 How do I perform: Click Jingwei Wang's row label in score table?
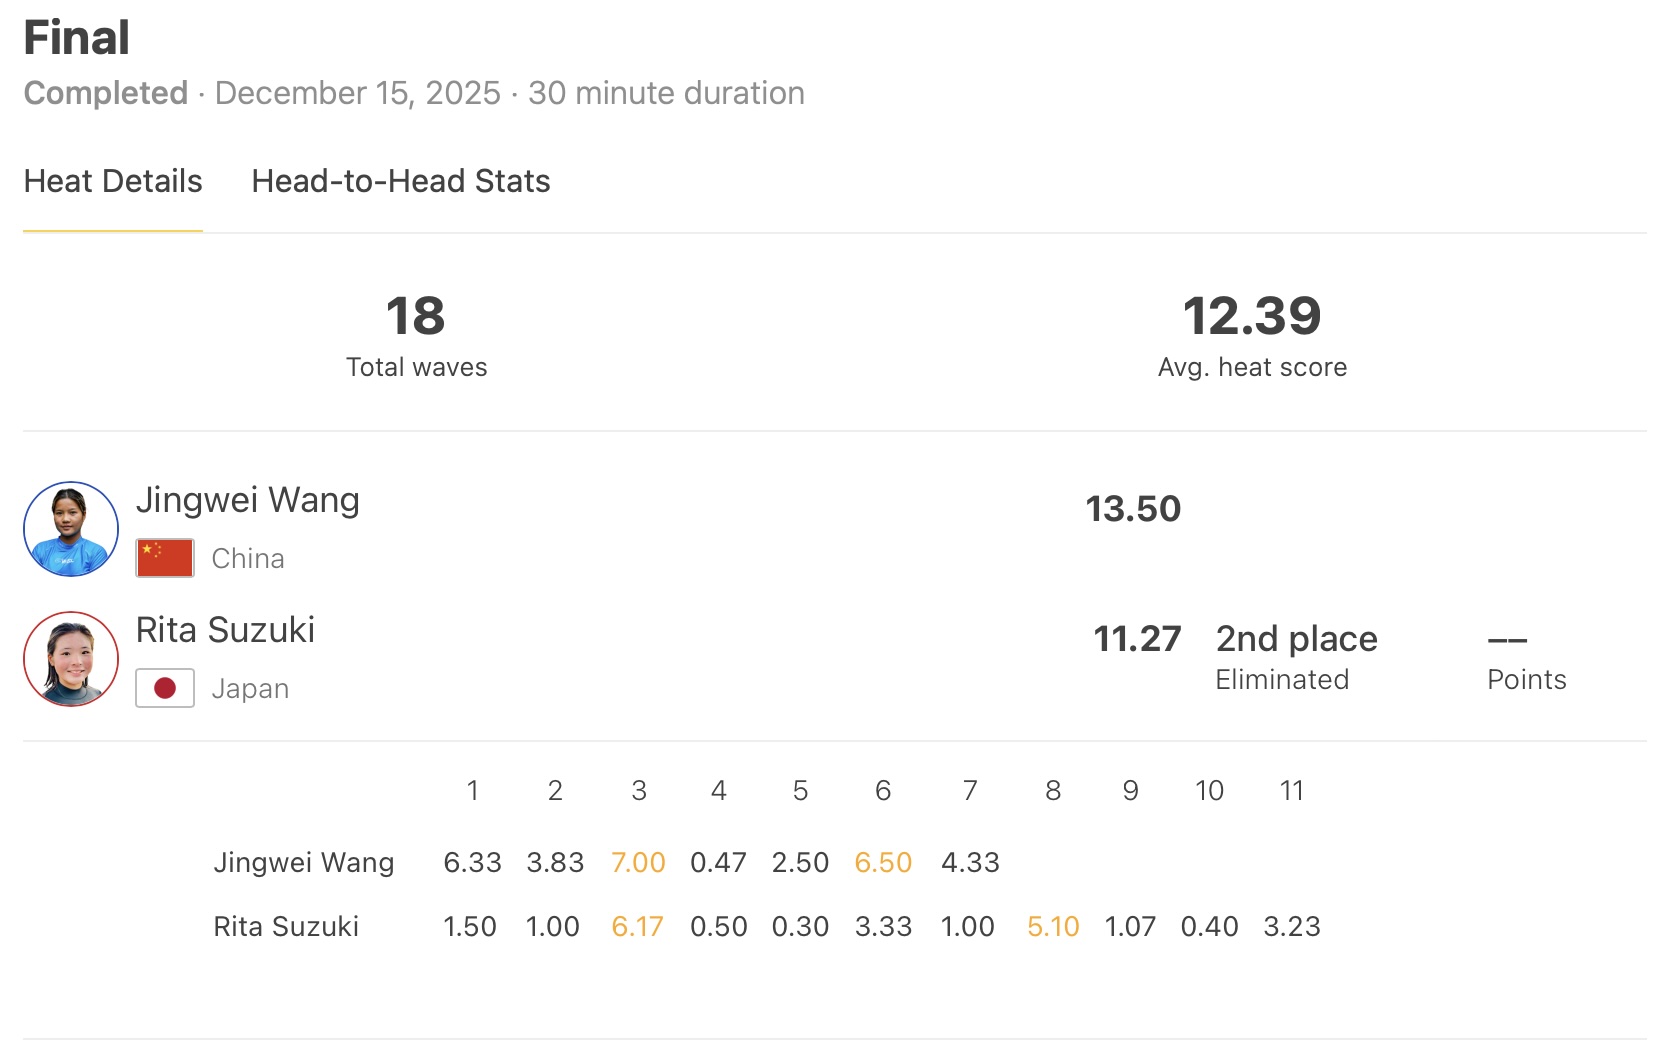click(304, 862)
